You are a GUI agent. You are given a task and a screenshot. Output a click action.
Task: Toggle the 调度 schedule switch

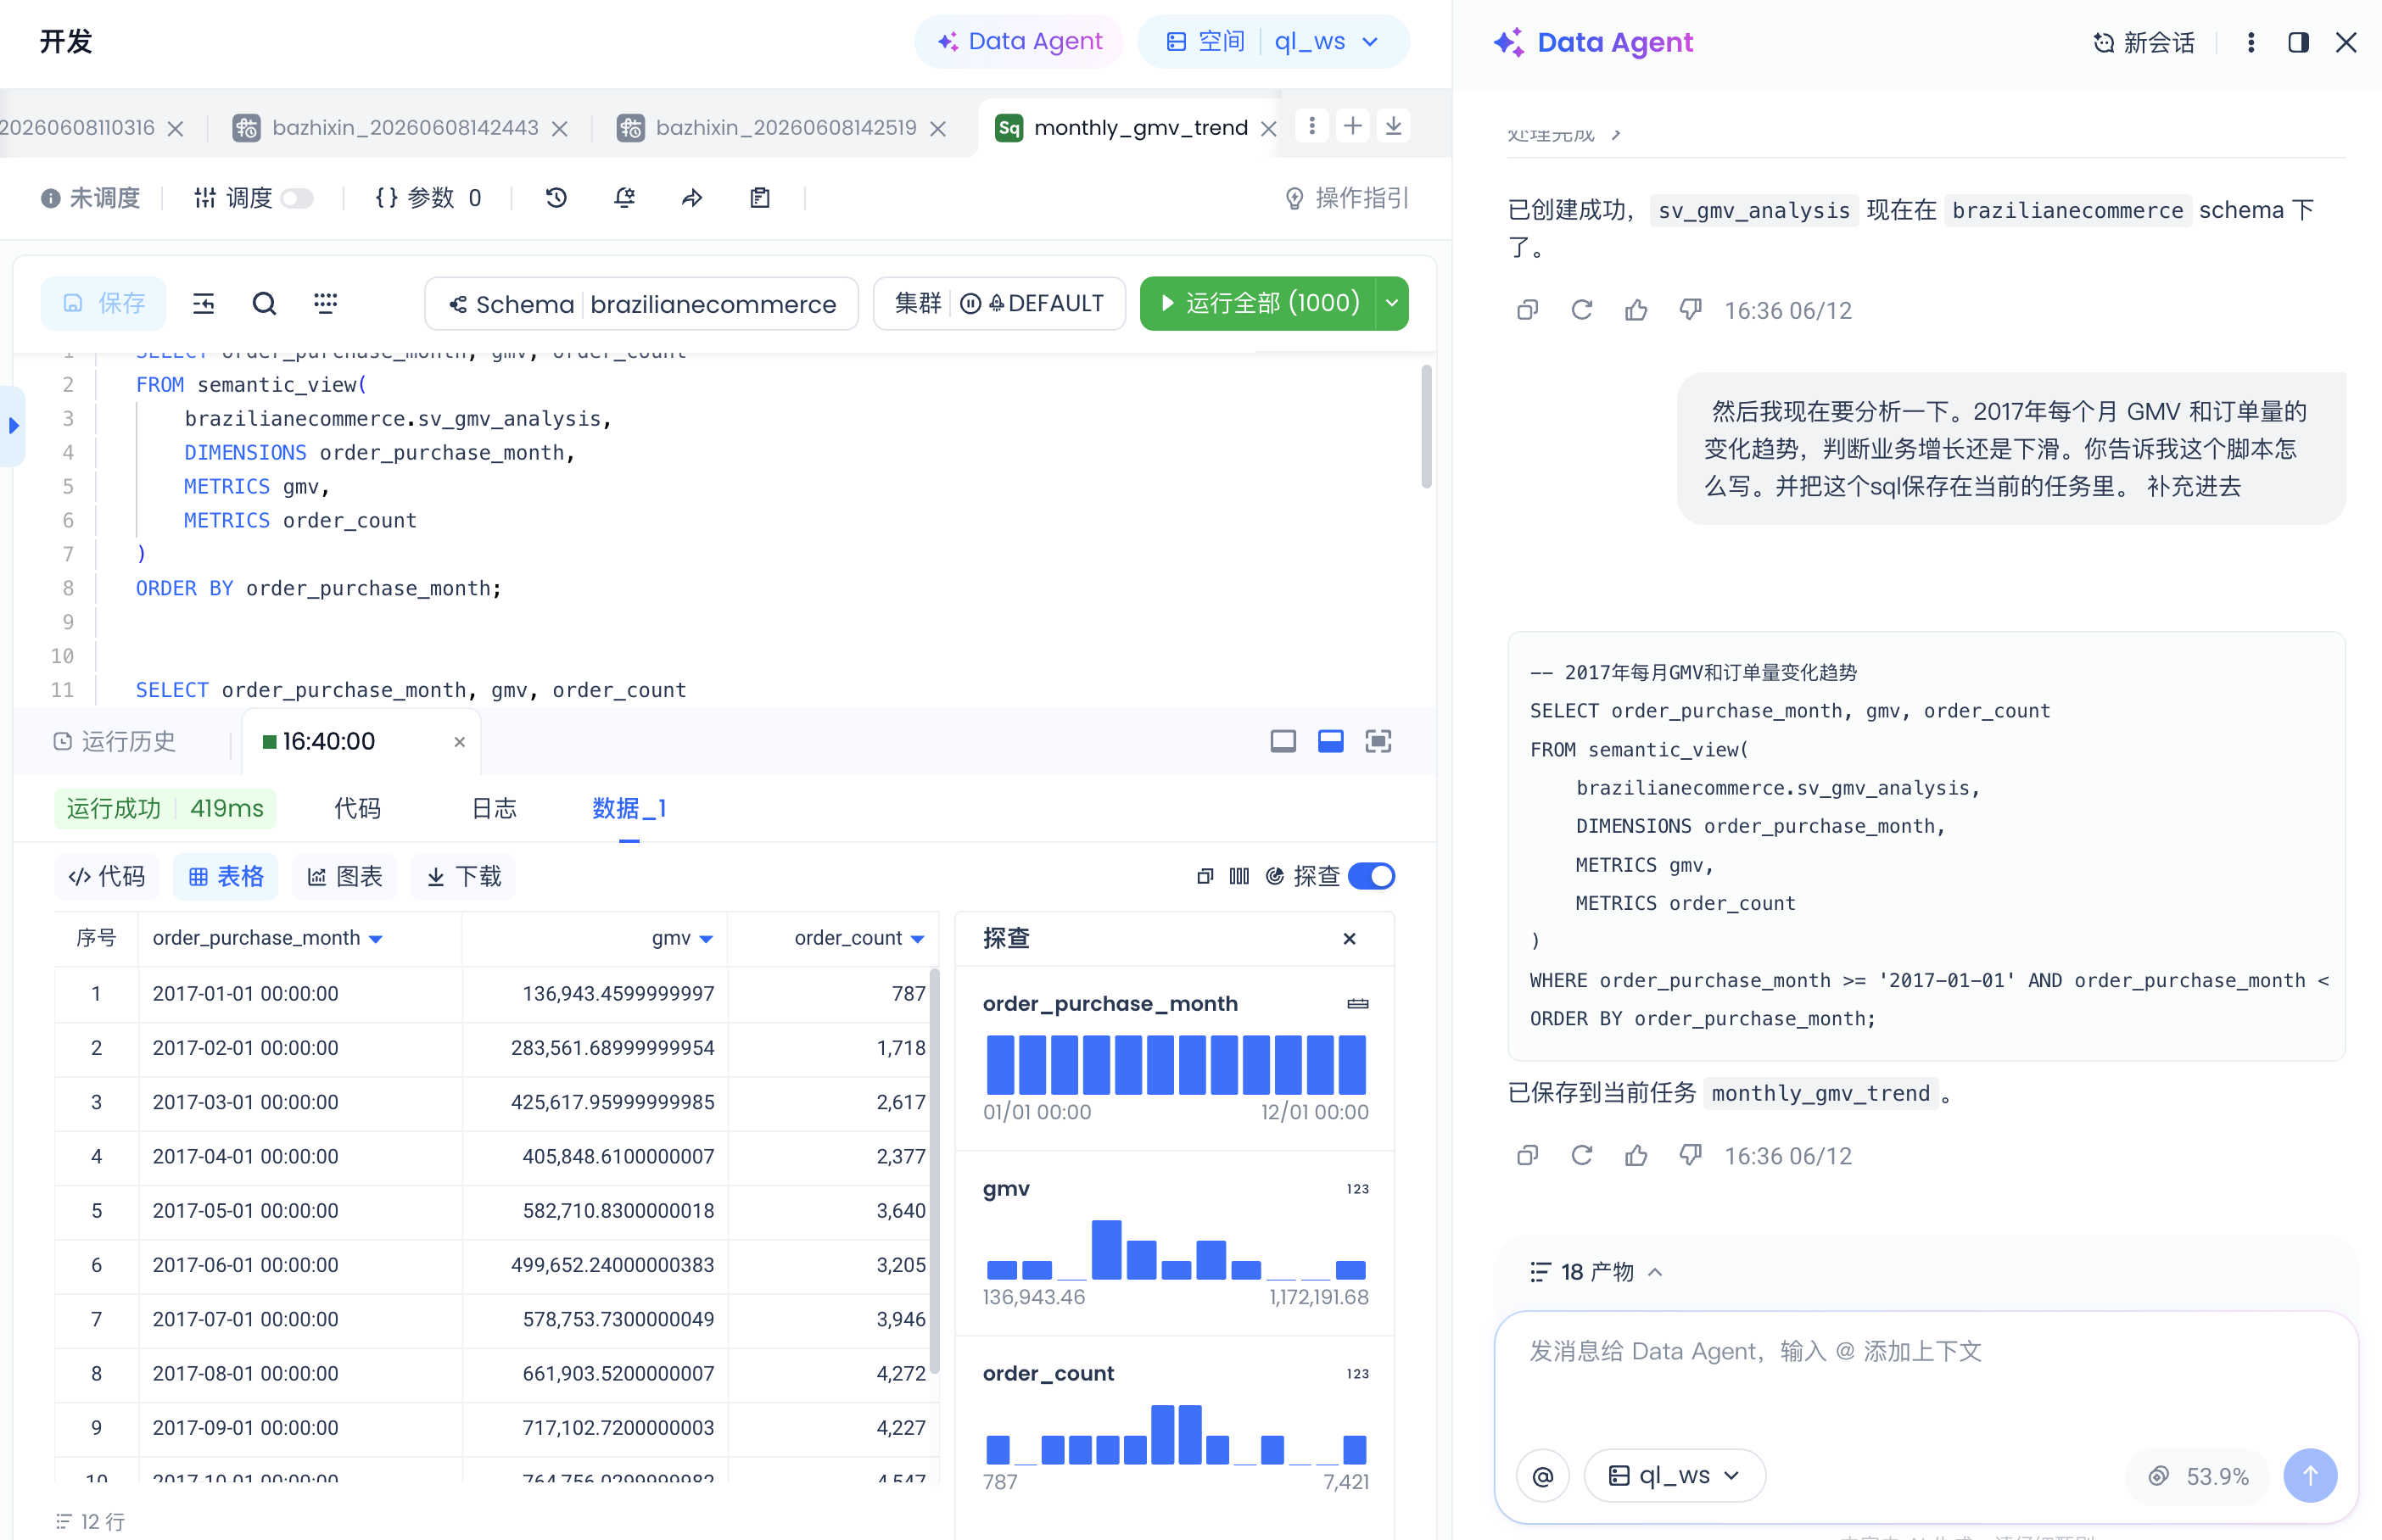coord(297,198)
